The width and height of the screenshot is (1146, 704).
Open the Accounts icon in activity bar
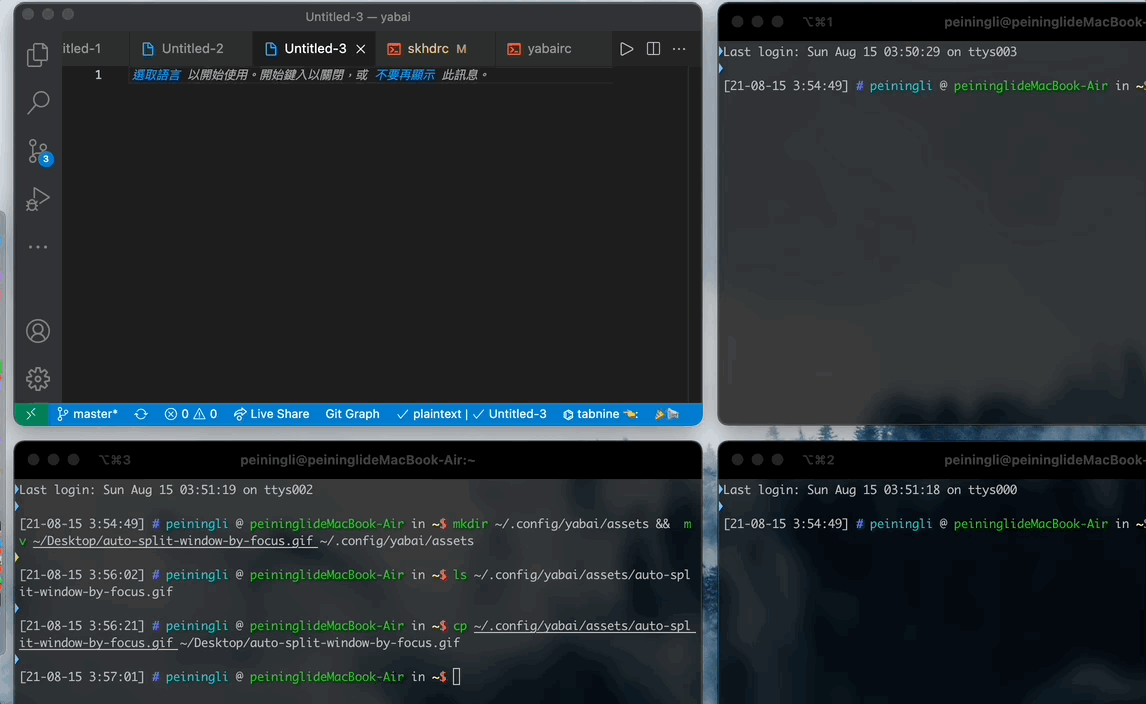pos(38,331)
